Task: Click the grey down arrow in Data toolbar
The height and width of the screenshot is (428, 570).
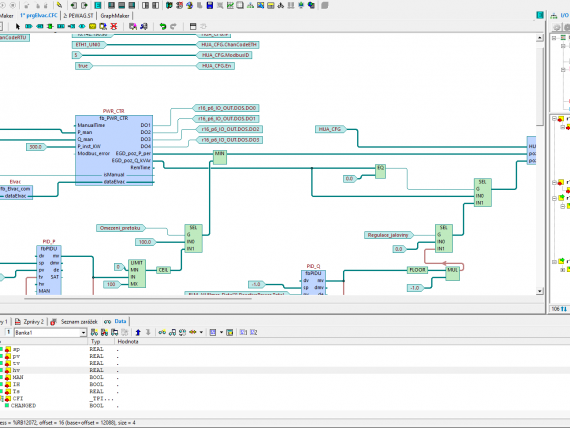Action: click(x=148, y=332)
